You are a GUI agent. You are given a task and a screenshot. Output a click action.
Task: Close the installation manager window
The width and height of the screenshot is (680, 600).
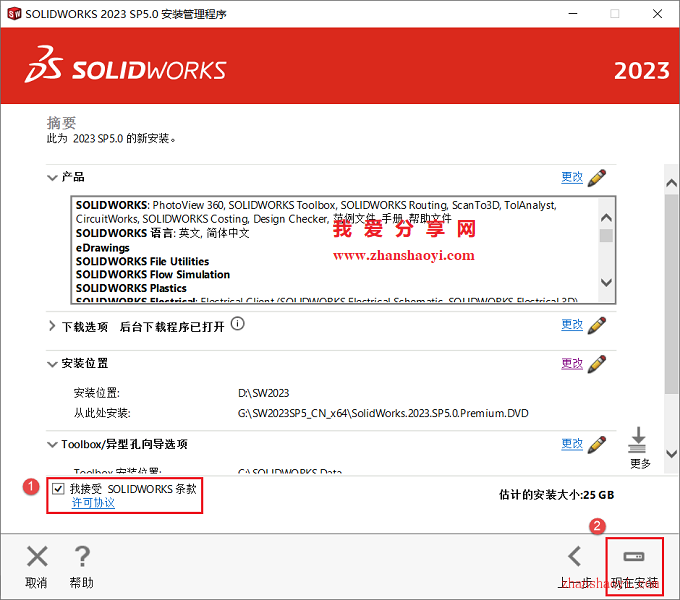point(657,14)
